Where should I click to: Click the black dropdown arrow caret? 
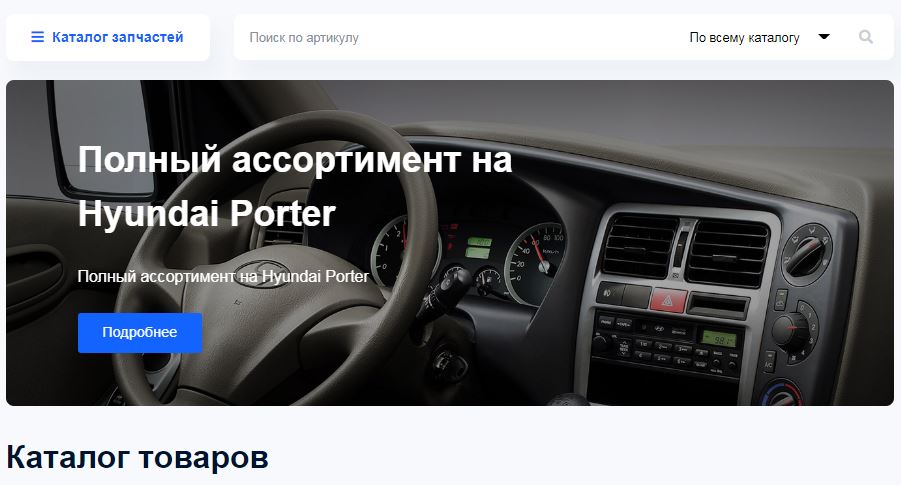[x=824, y=37]
